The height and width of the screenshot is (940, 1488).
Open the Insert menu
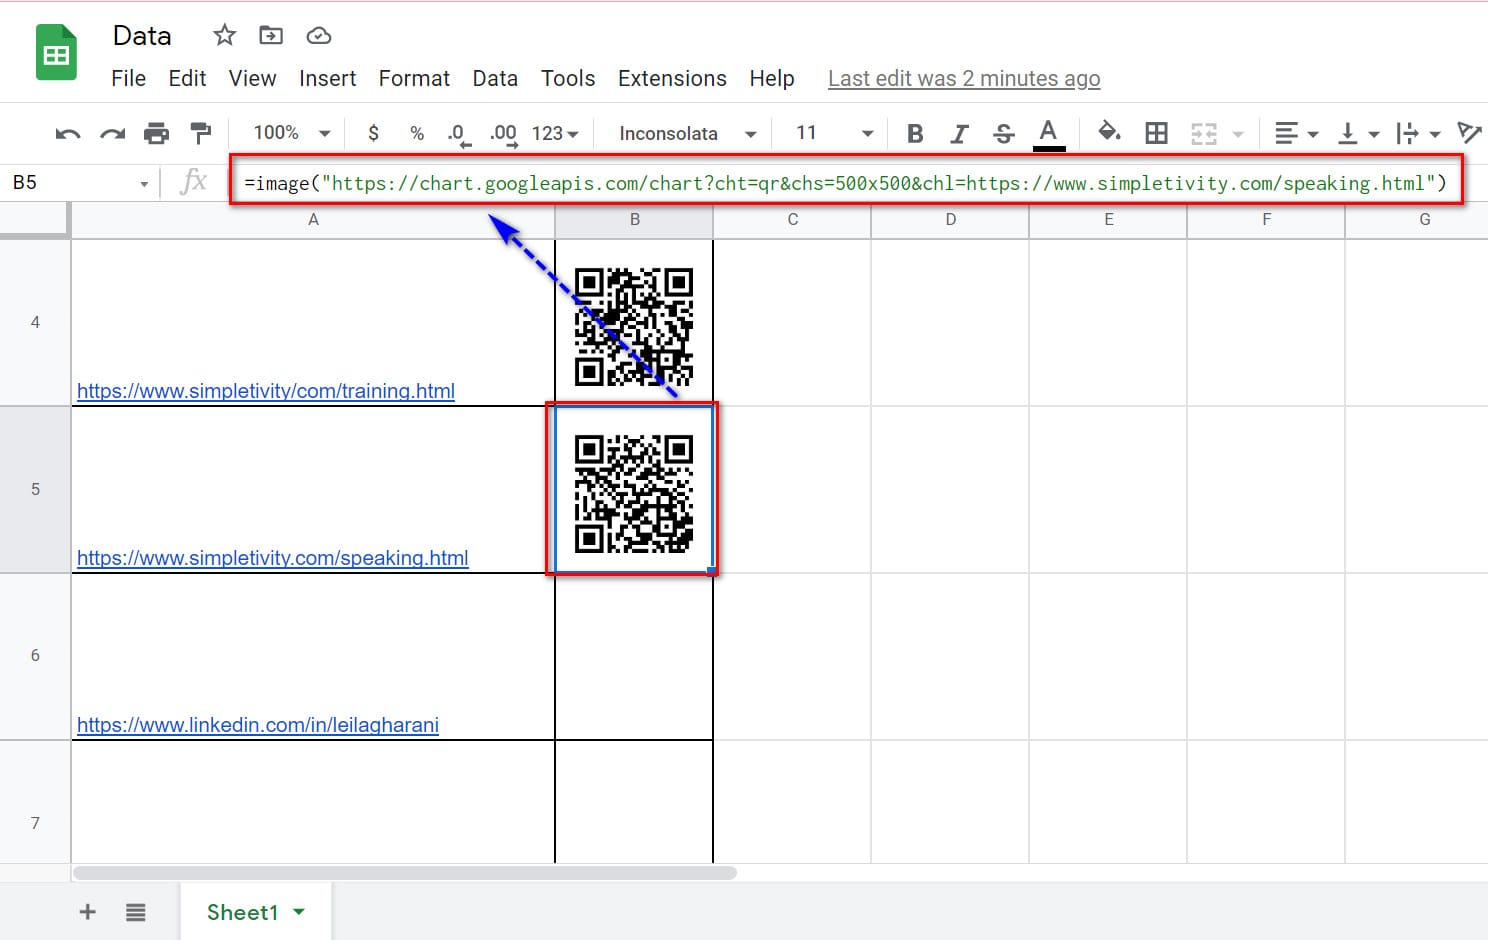327,78
